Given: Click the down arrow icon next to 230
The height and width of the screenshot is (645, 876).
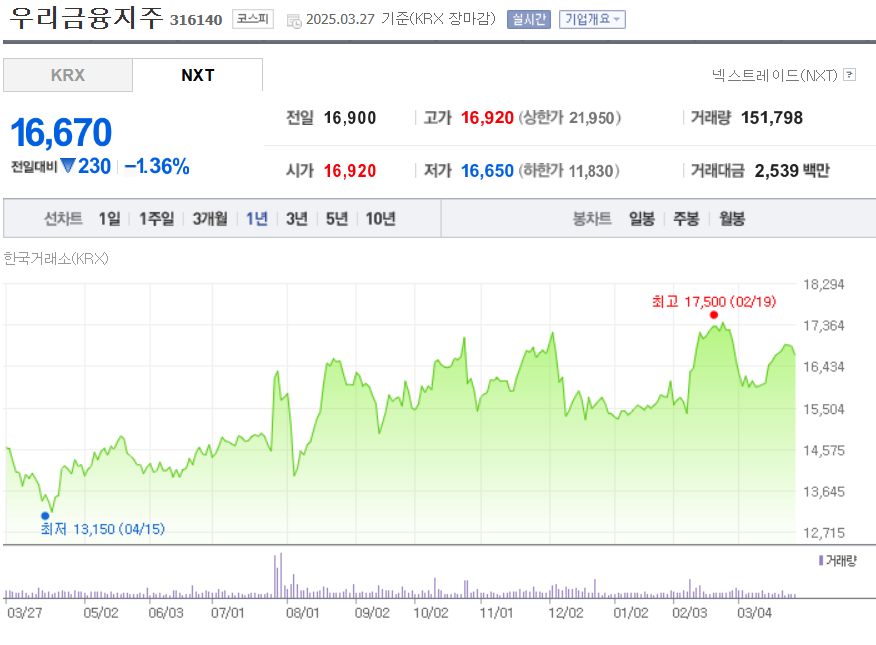Looking at the screenshot, I should pyautogui.click(x=68, y=166).
